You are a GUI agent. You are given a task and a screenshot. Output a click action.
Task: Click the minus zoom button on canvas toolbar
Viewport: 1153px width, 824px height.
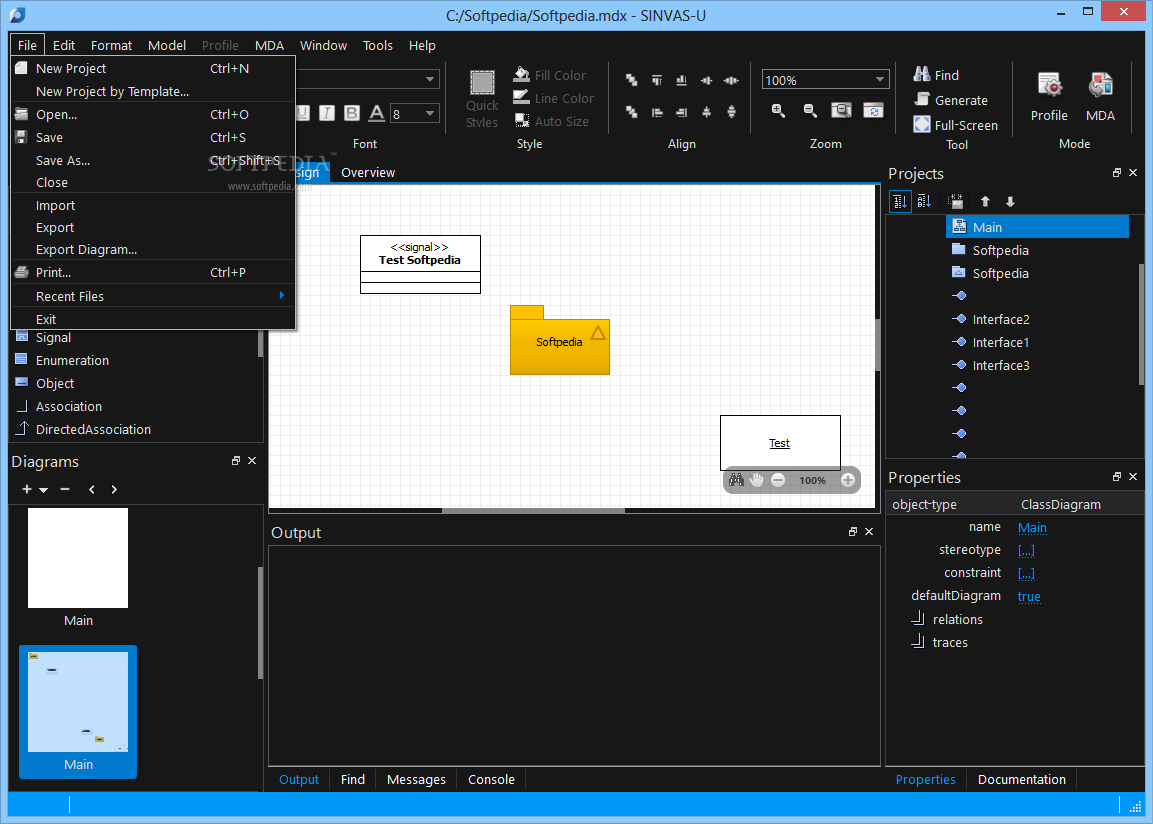[778, 480]
